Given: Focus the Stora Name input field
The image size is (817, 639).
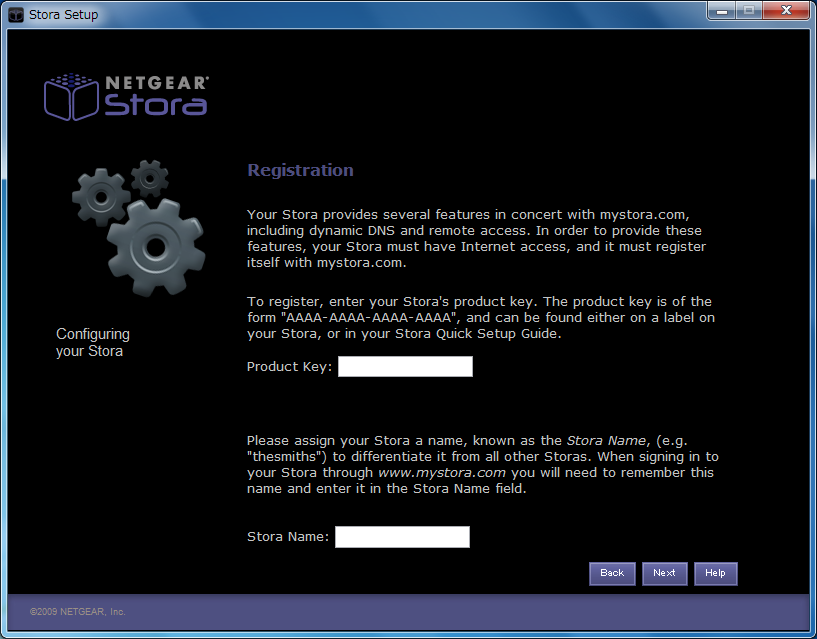Looking at the screenshot, I should pyautogui.click(x=402, y=537).
